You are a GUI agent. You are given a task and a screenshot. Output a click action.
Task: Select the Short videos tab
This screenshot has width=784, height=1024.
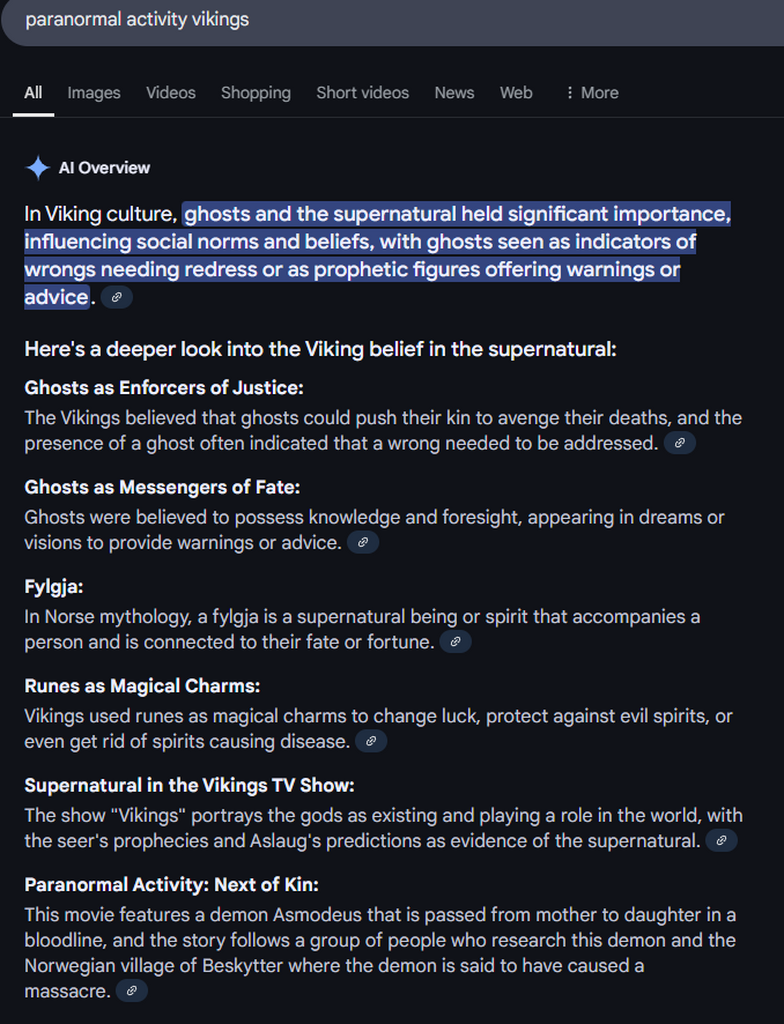click(x=363, y=93)
